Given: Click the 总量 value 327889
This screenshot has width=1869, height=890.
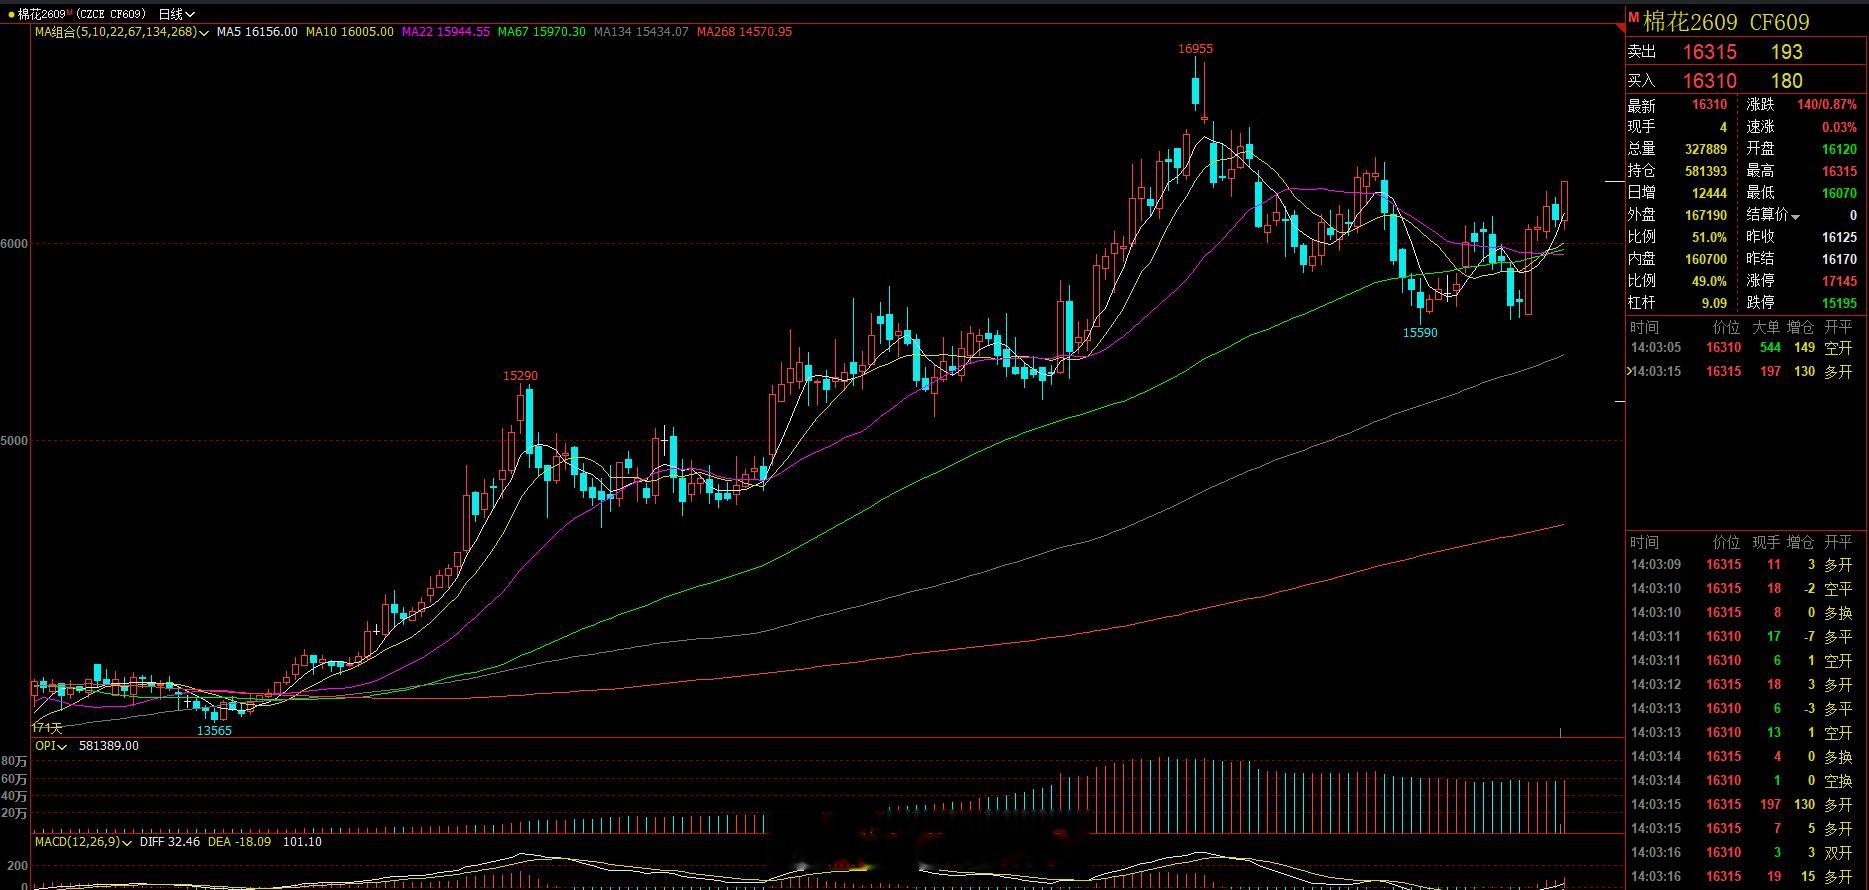Looking at the screenshot, I should pyautogui.click(x=1706, y=149).
